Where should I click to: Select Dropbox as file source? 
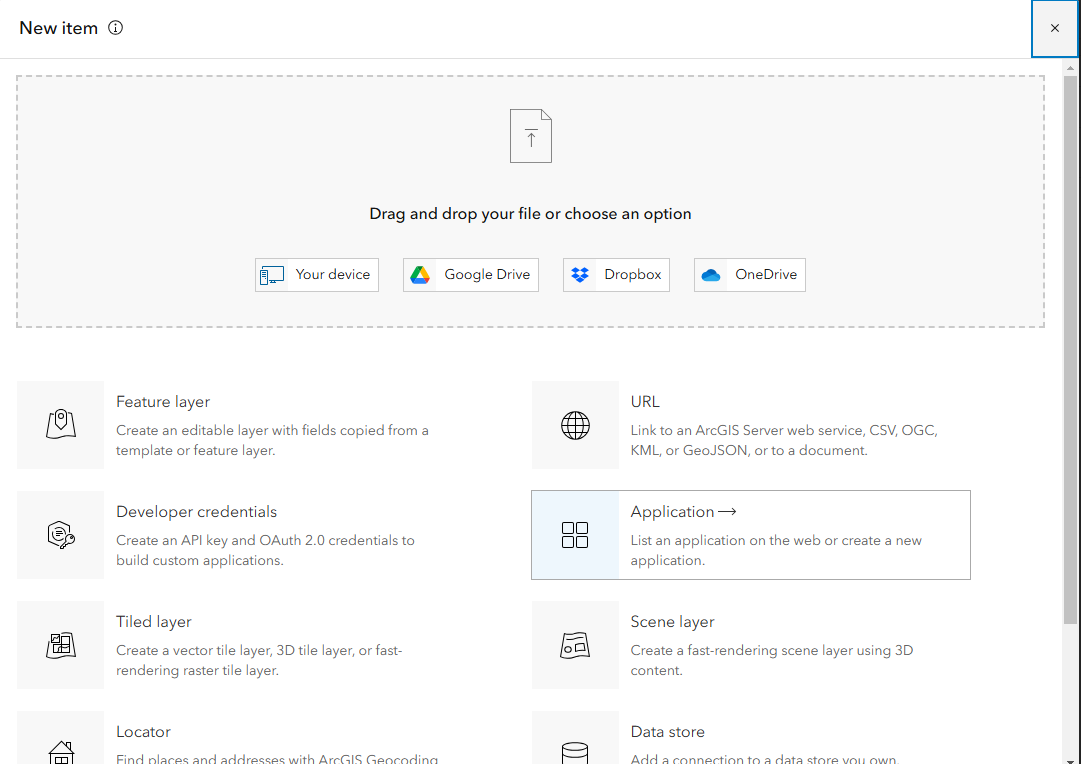coord(616,275)
